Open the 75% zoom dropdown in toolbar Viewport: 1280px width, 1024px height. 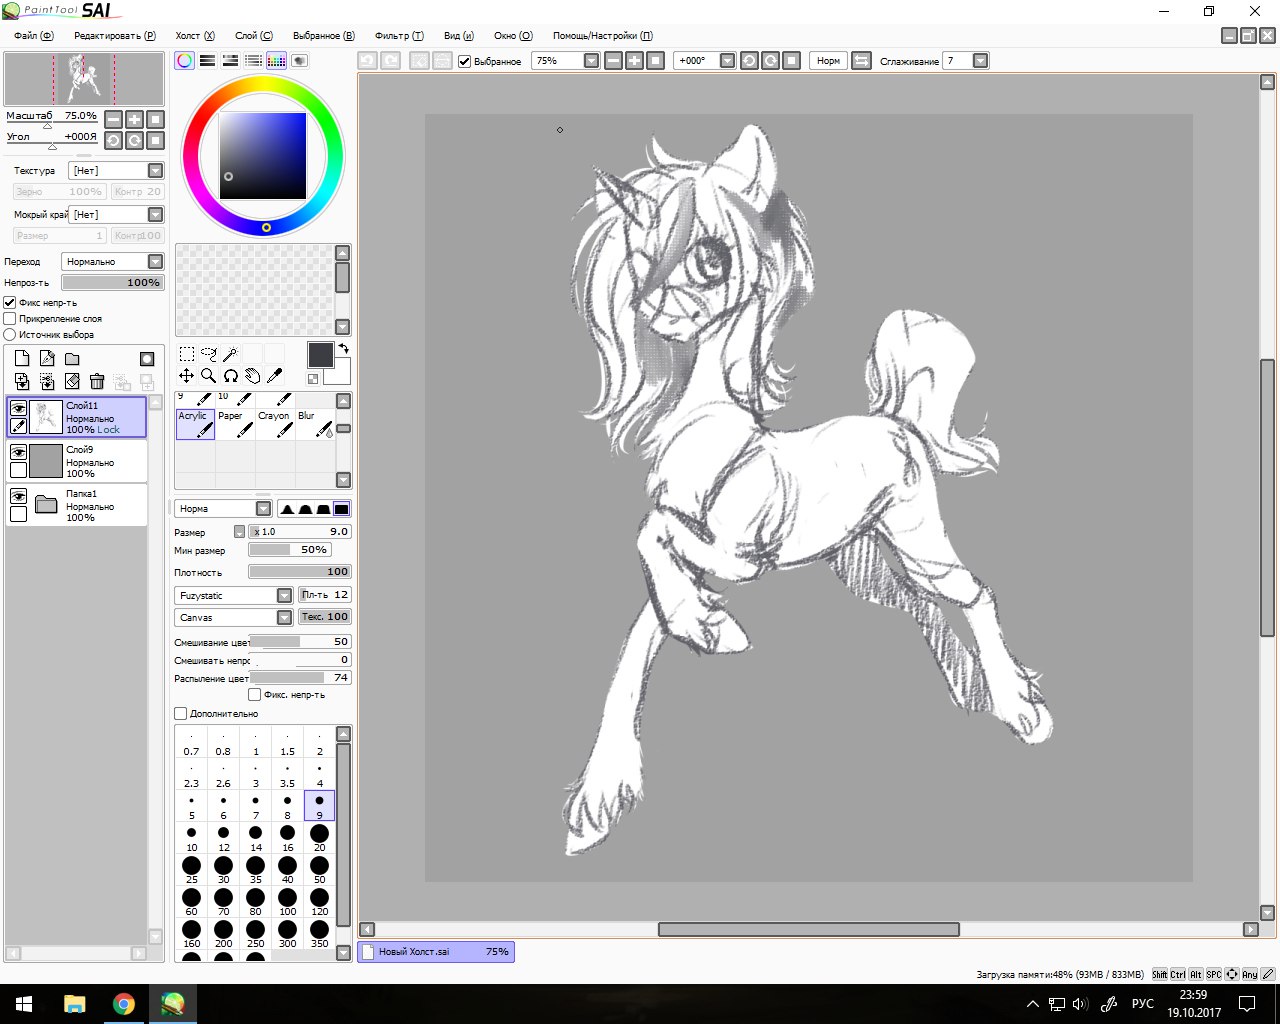pos(565,61)
